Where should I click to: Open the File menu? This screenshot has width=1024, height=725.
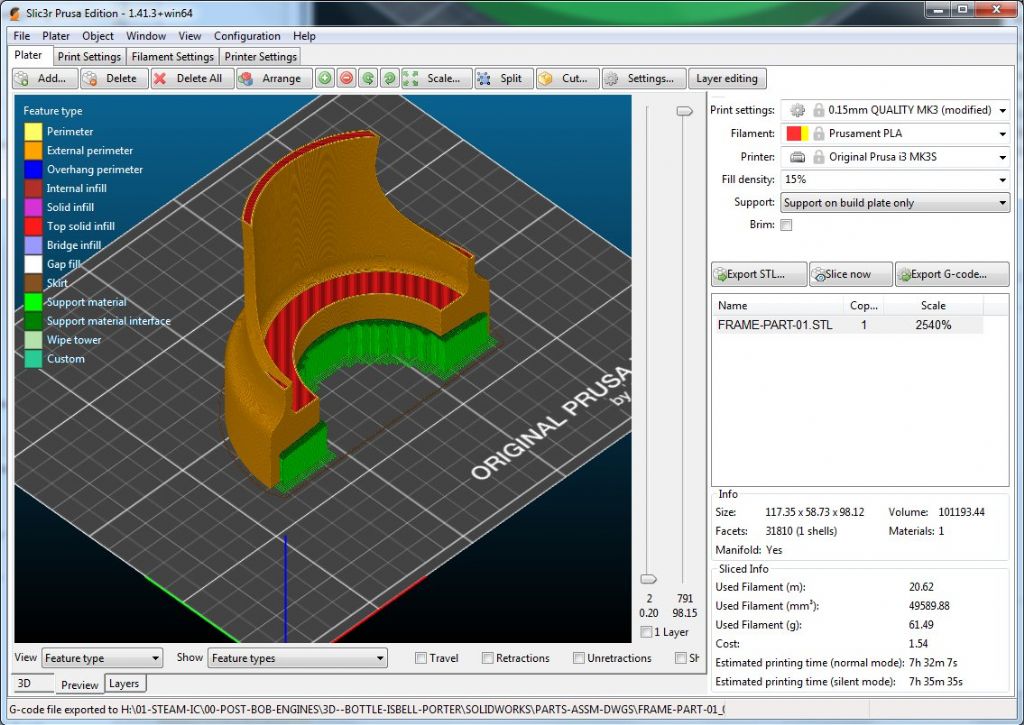(22, 36)
